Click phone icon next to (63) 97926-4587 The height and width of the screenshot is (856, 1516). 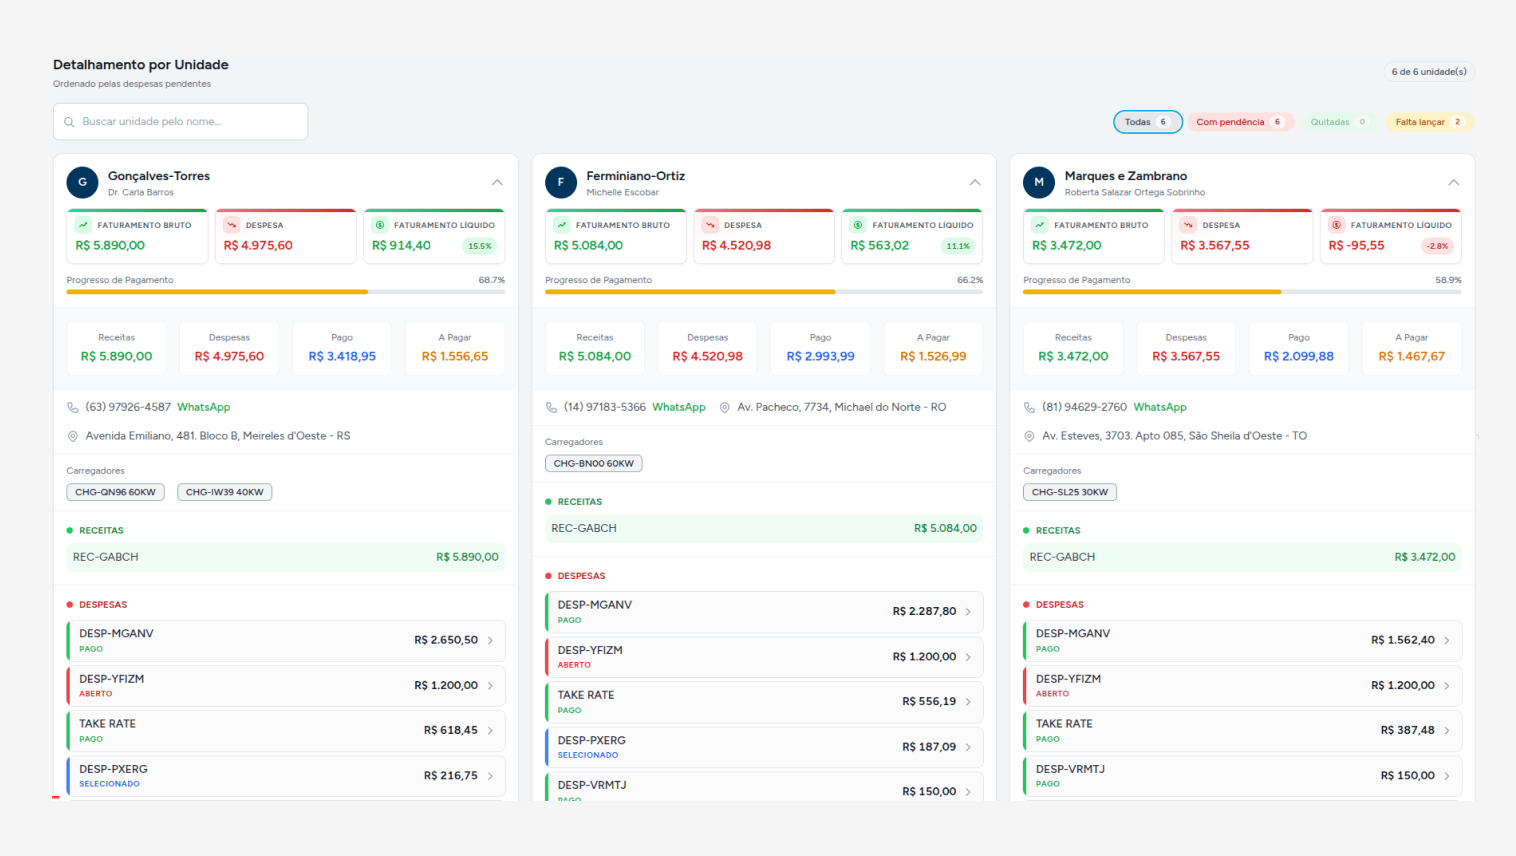[x=73, y=407]
